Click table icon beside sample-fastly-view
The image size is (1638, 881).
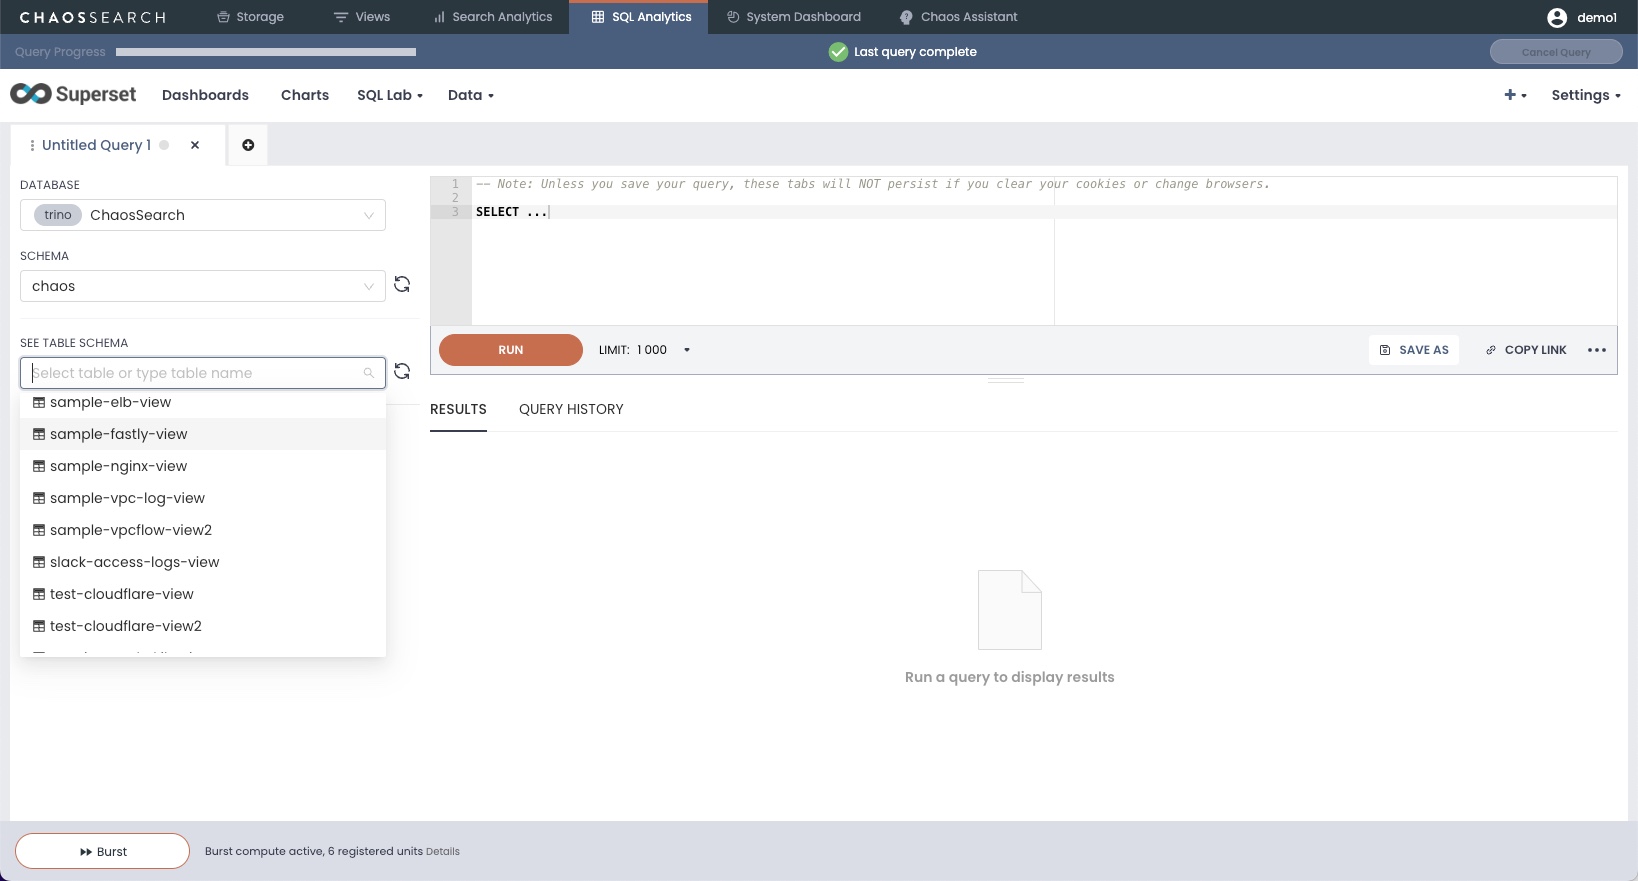(x=39, y=434)
